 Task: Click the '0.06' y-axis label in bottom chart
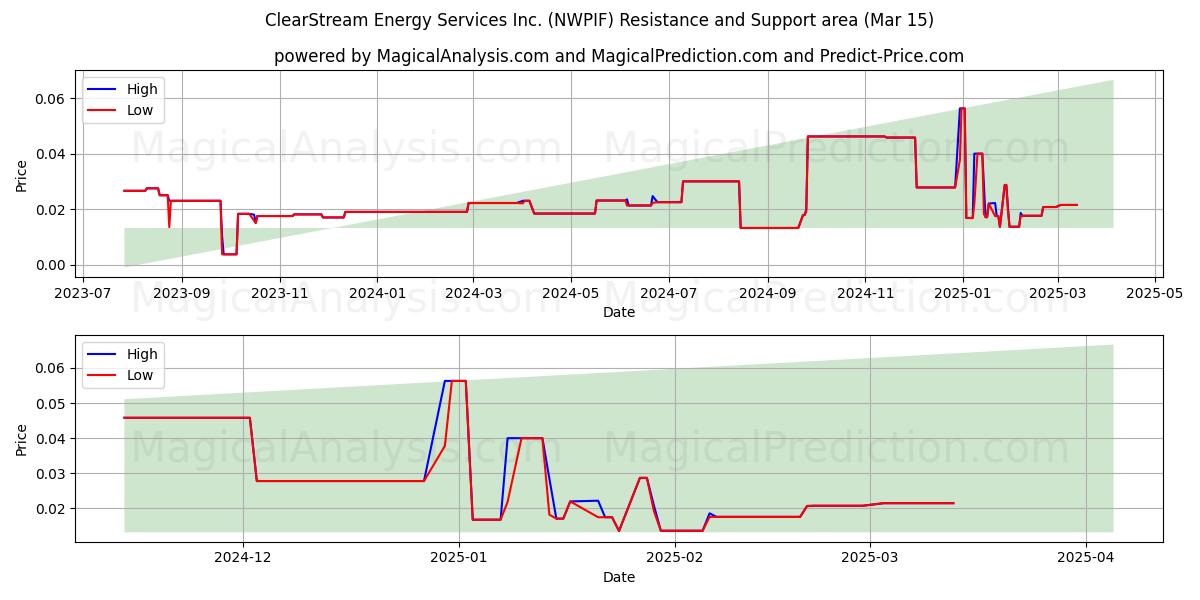52,369
